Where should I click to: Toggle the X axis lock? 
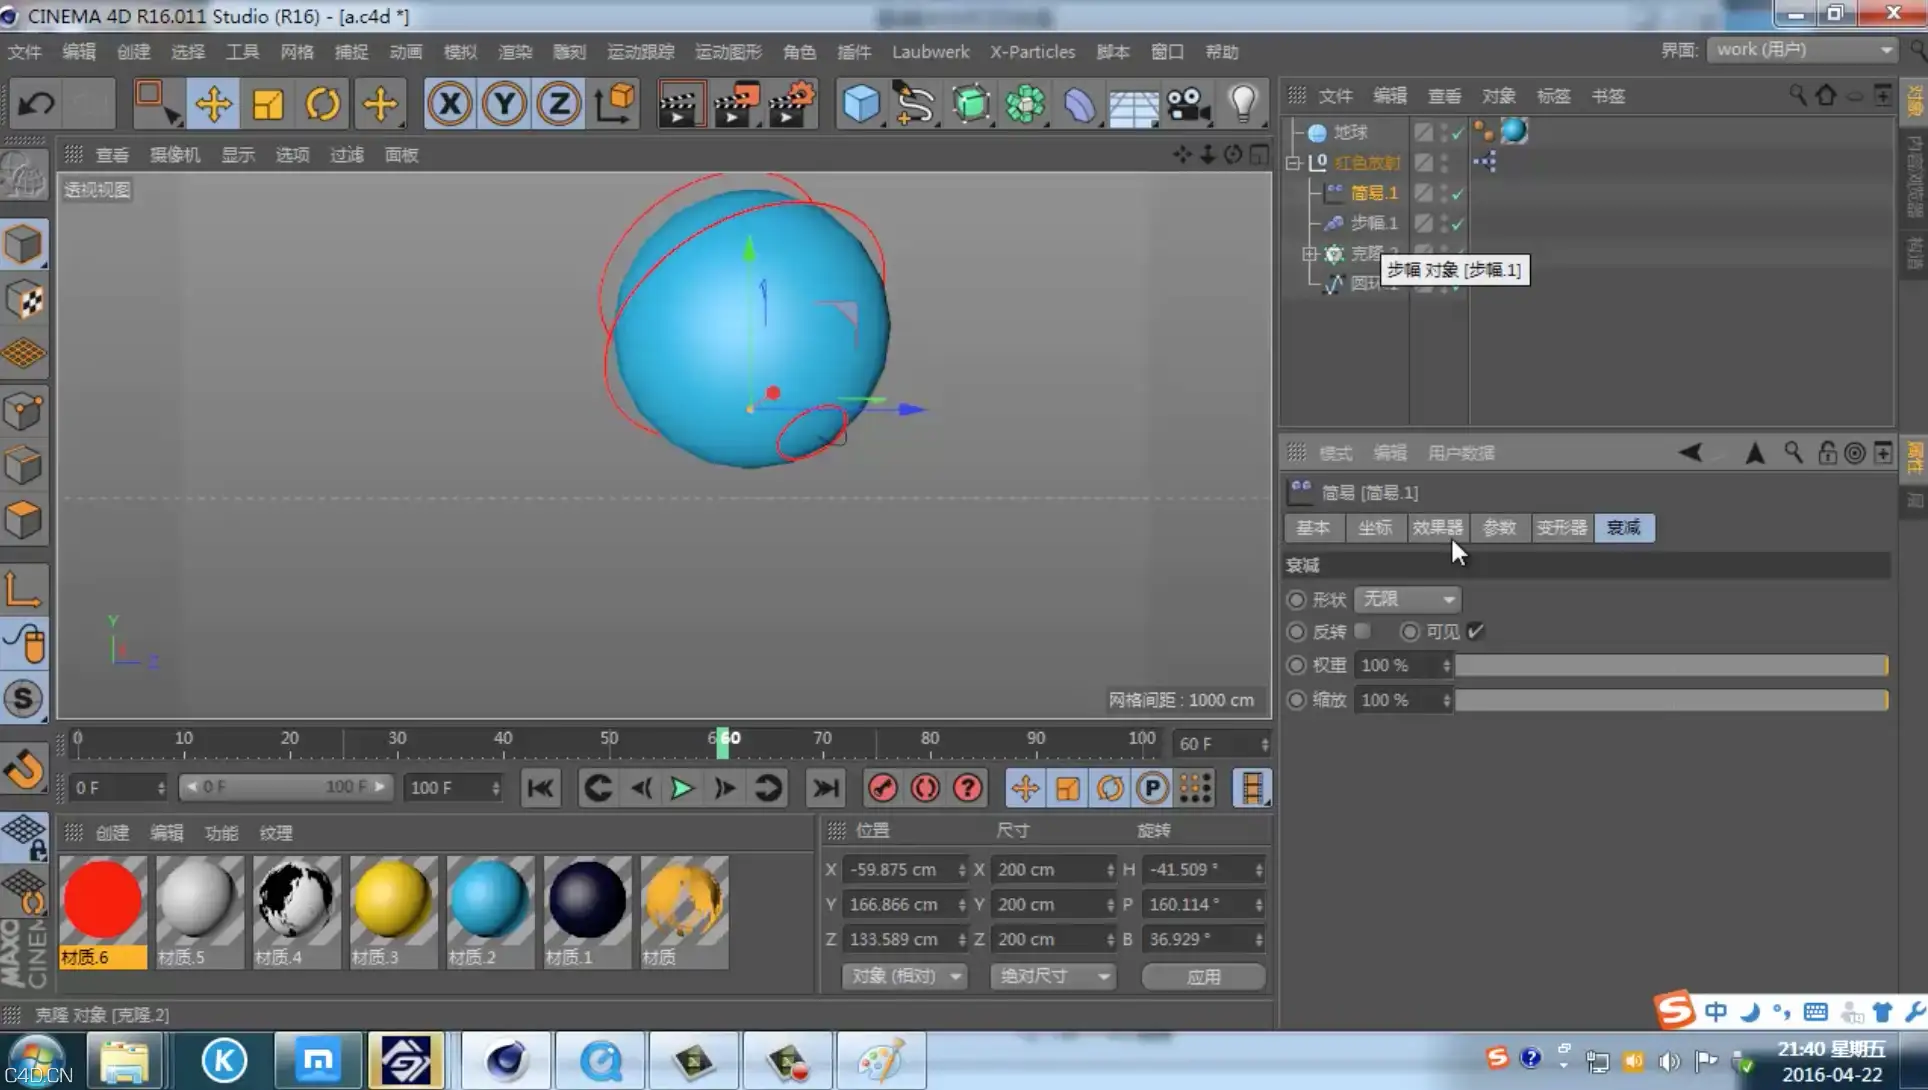[x=450, y=104]
